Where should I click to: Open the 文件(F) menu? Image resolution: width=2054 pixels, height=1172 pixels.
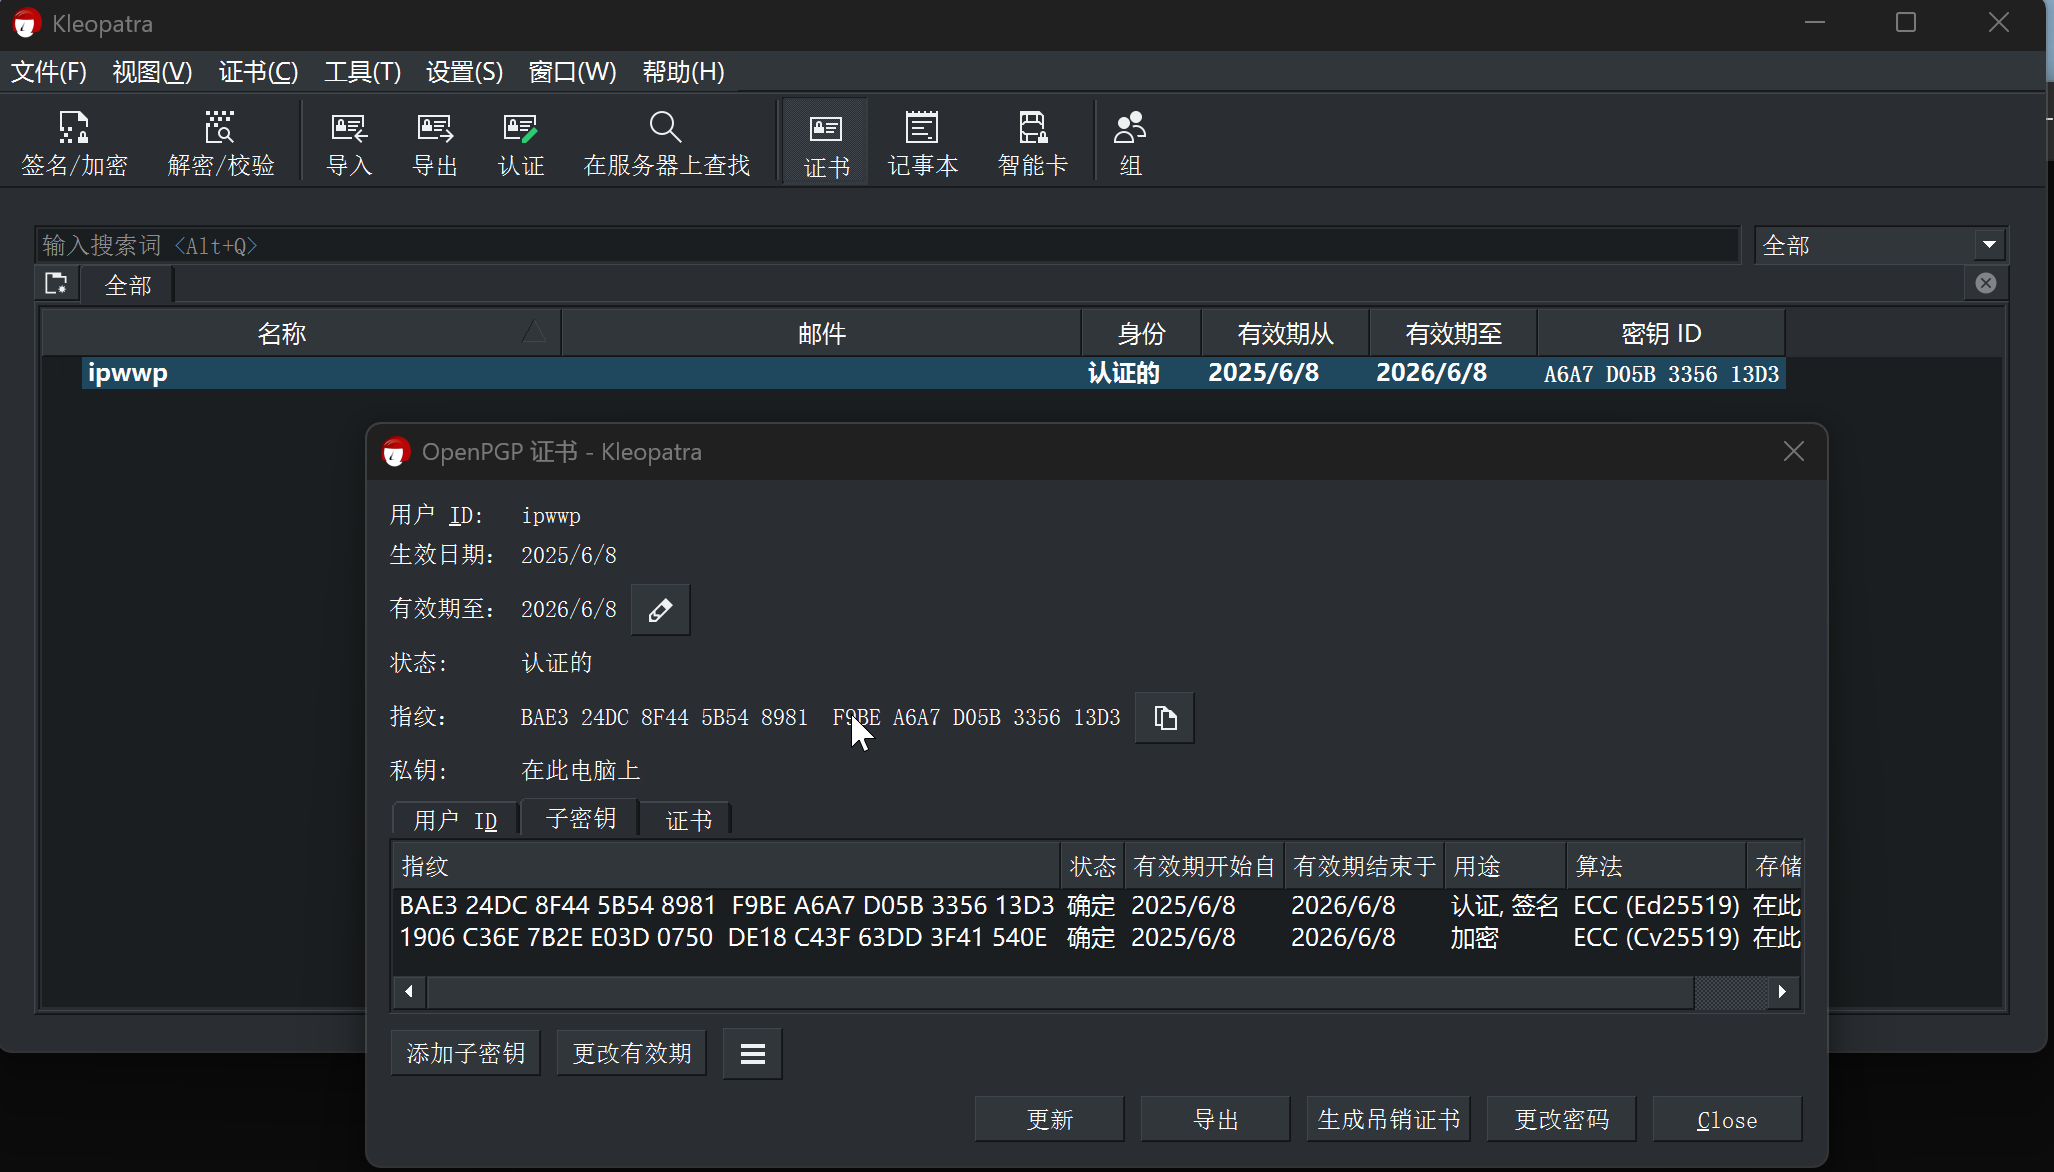pos(49,72)
